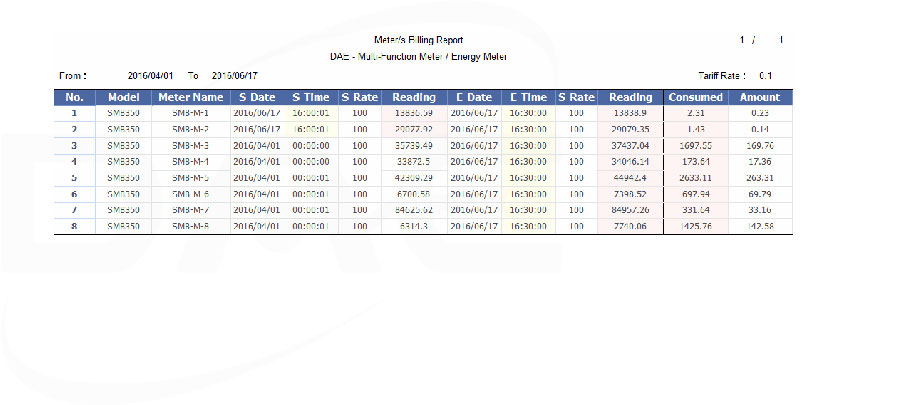The height and width of the screenshot is (405, 900).
Task: Click end reading 37437.04 in row 3
Action: pos(630,146)
